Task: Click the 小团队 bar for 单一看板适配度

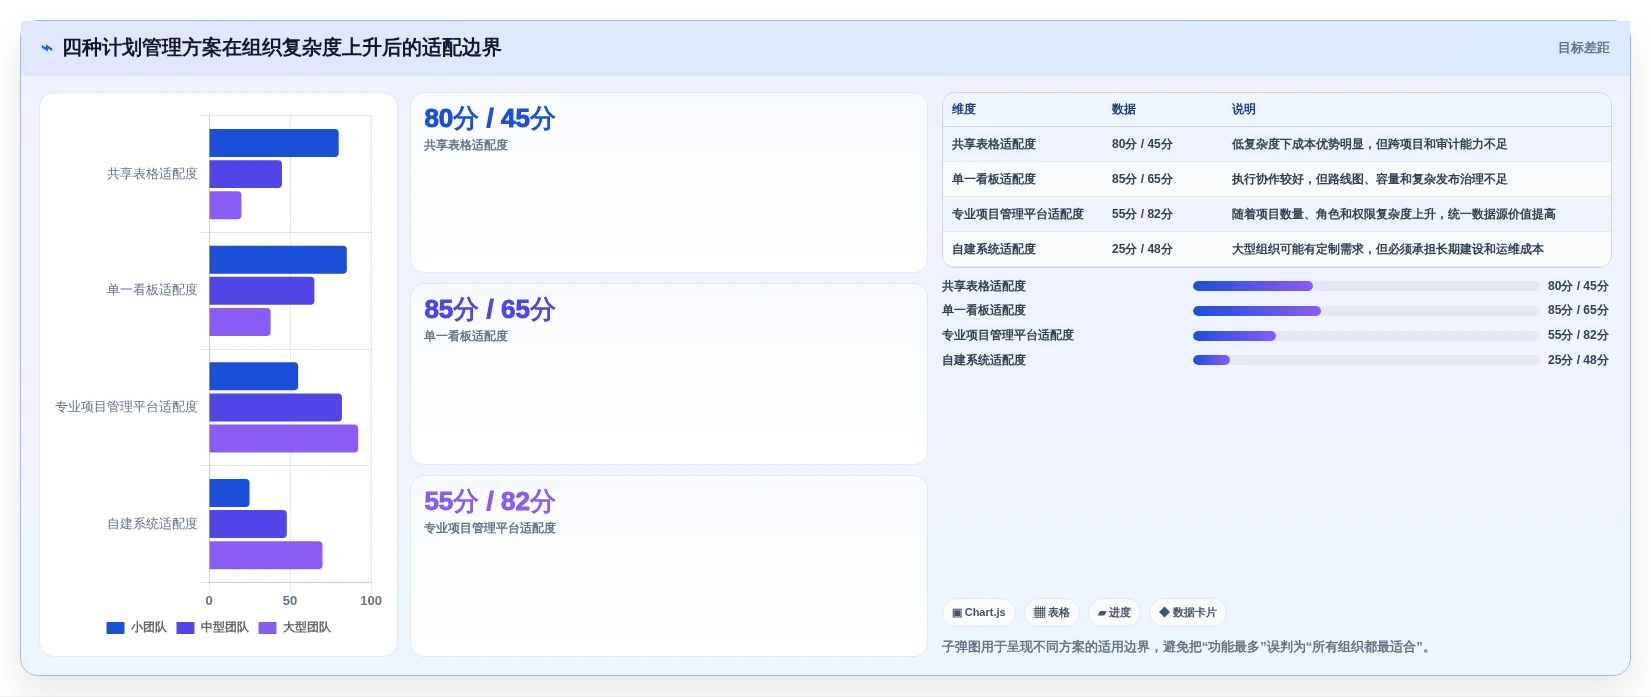Action: point(278,260)
